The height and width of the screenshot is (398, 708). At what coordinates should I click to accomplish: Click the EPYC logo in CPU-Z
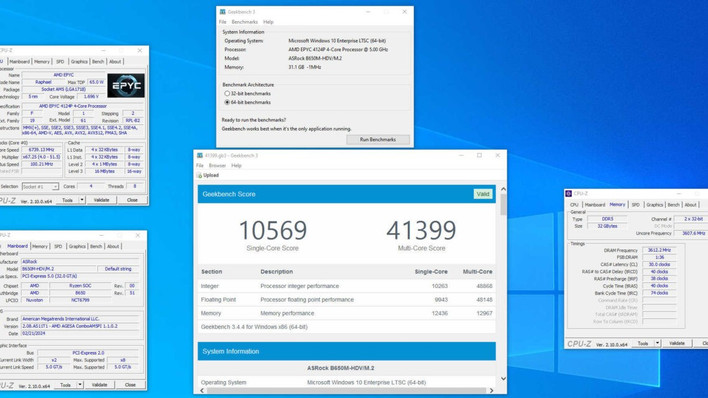pyautogui.click(x=126, y=86)
